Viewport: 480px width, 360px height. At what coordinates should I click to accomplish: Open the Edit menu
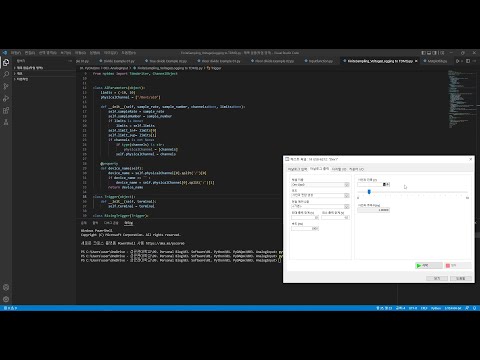click(x=30, y=53)
